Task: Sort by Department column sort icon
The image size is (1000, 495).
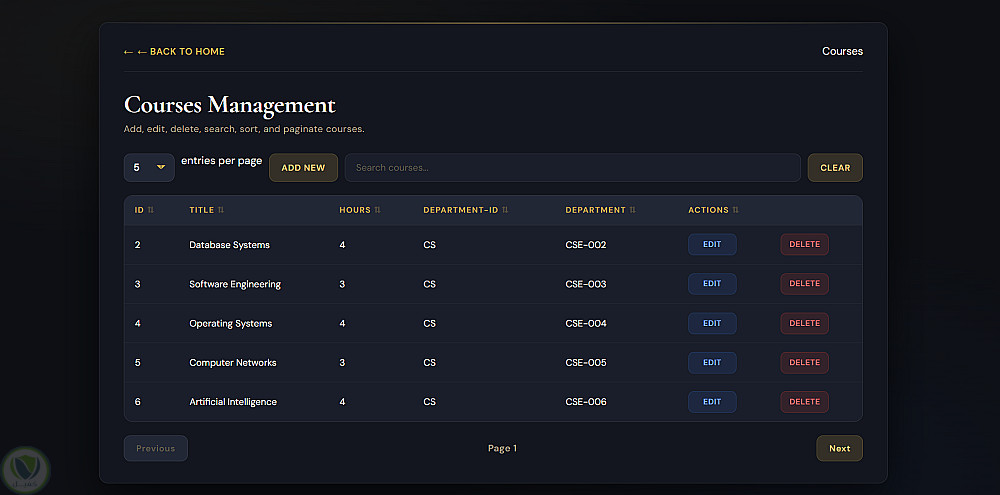Action: click(633, 210)
